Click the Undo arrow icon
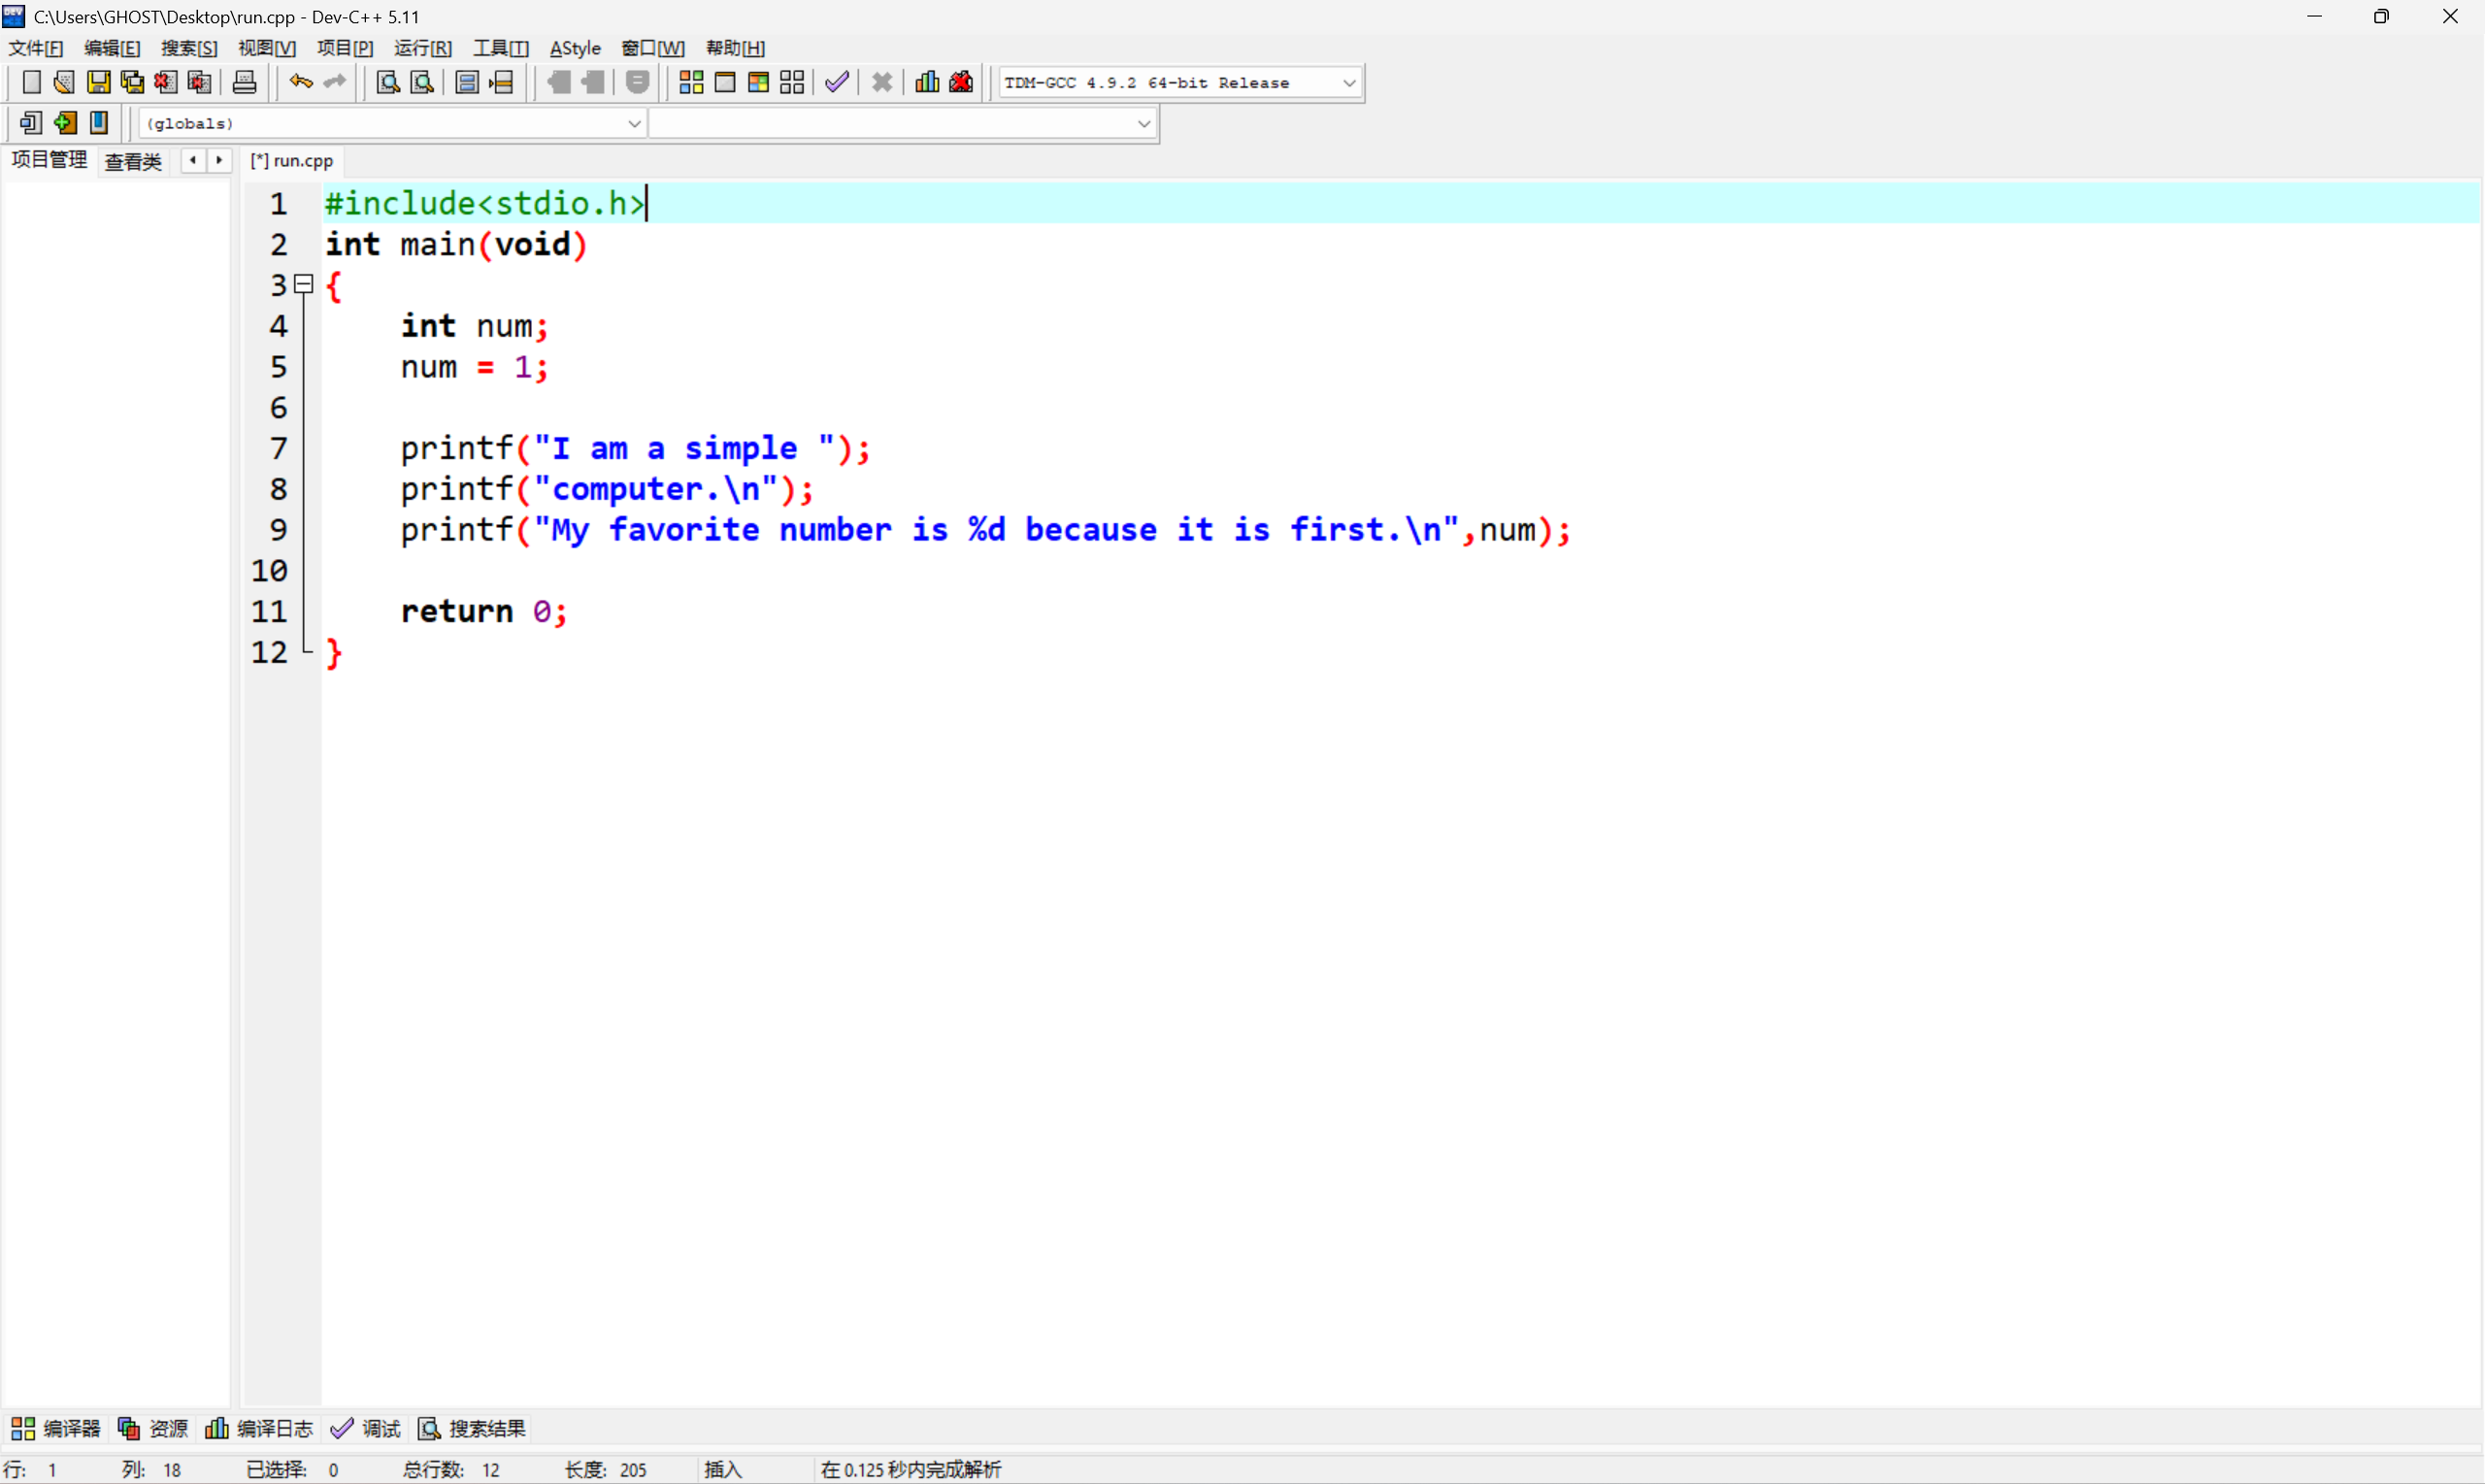 coord(300,83)
